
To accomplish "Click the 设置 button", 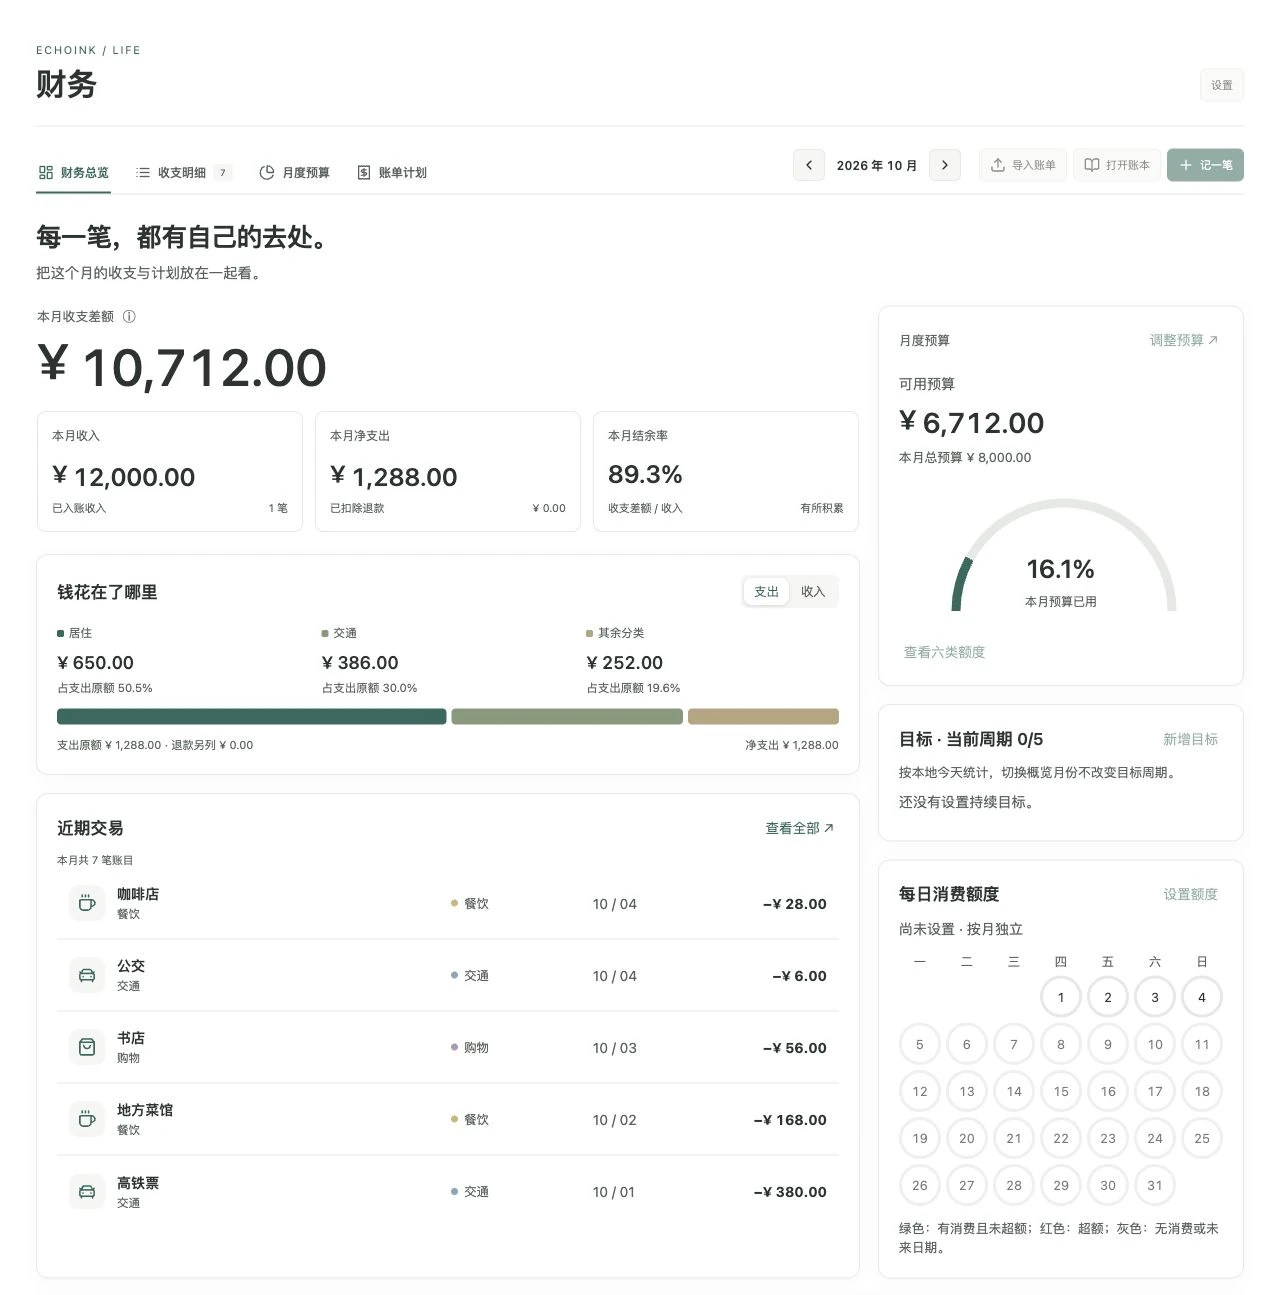I will (1222, 85).
